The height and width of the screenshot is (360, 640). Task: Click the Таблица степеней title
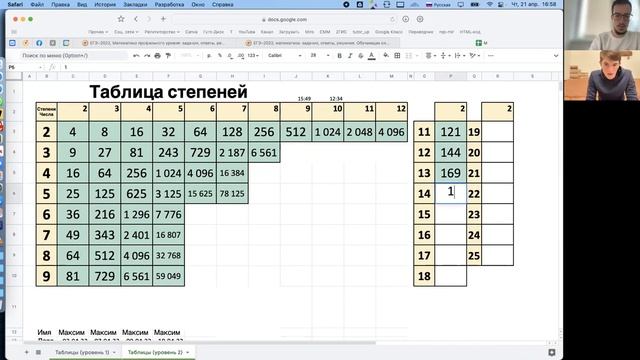click(168, 91)
